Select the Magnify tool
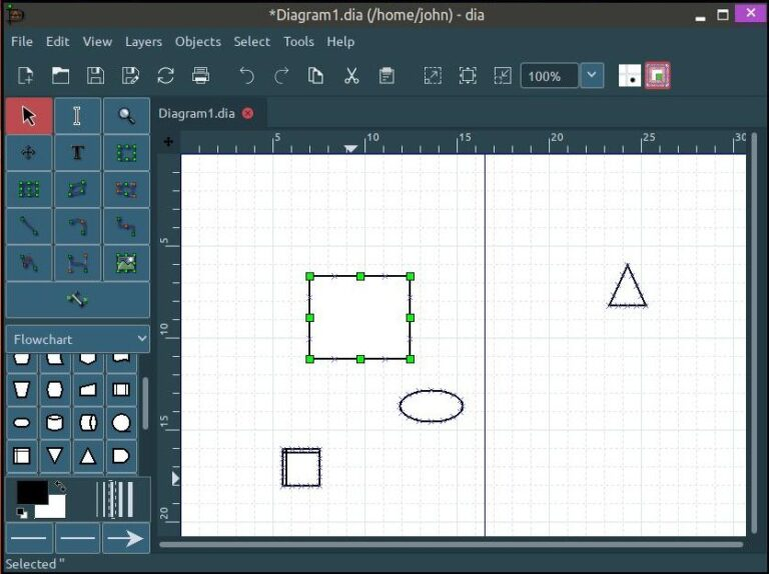This screenshot has height=574, width=769. 127,116
